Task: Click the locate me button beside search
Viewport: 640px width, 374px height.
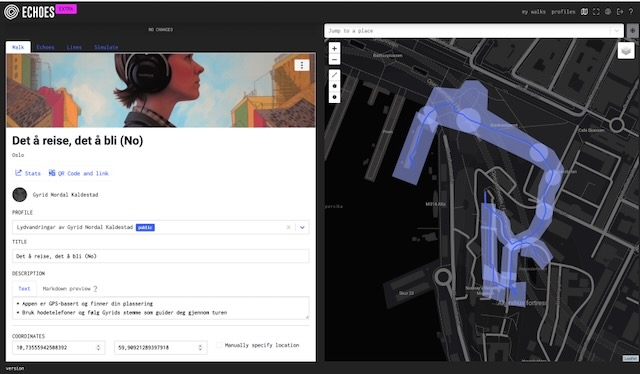Action: tap(633, 31)
